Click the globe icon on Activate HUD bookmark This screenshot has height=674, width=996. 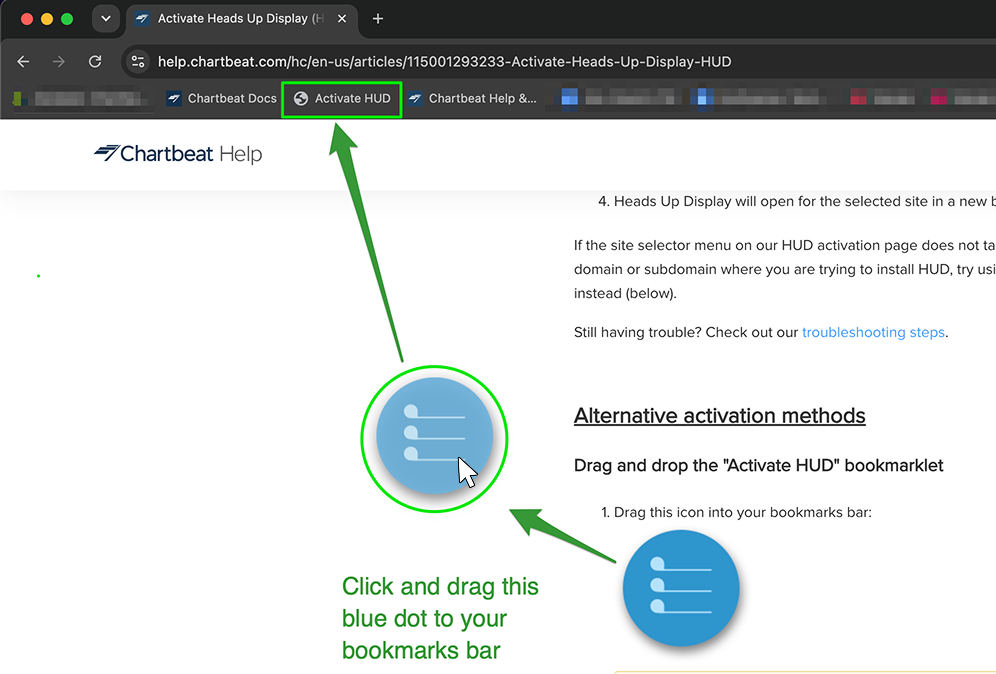point(301,98)
